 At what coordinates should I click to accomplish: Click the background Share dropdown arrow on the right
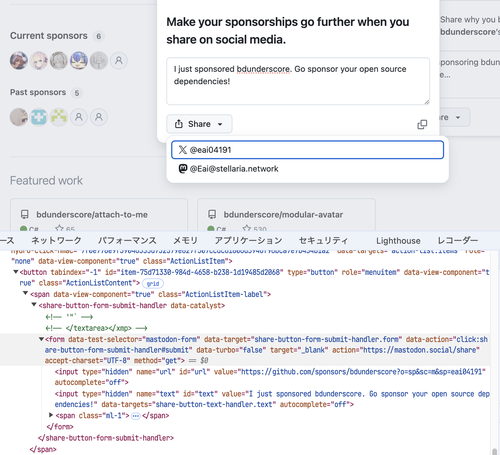pos(458,117)
